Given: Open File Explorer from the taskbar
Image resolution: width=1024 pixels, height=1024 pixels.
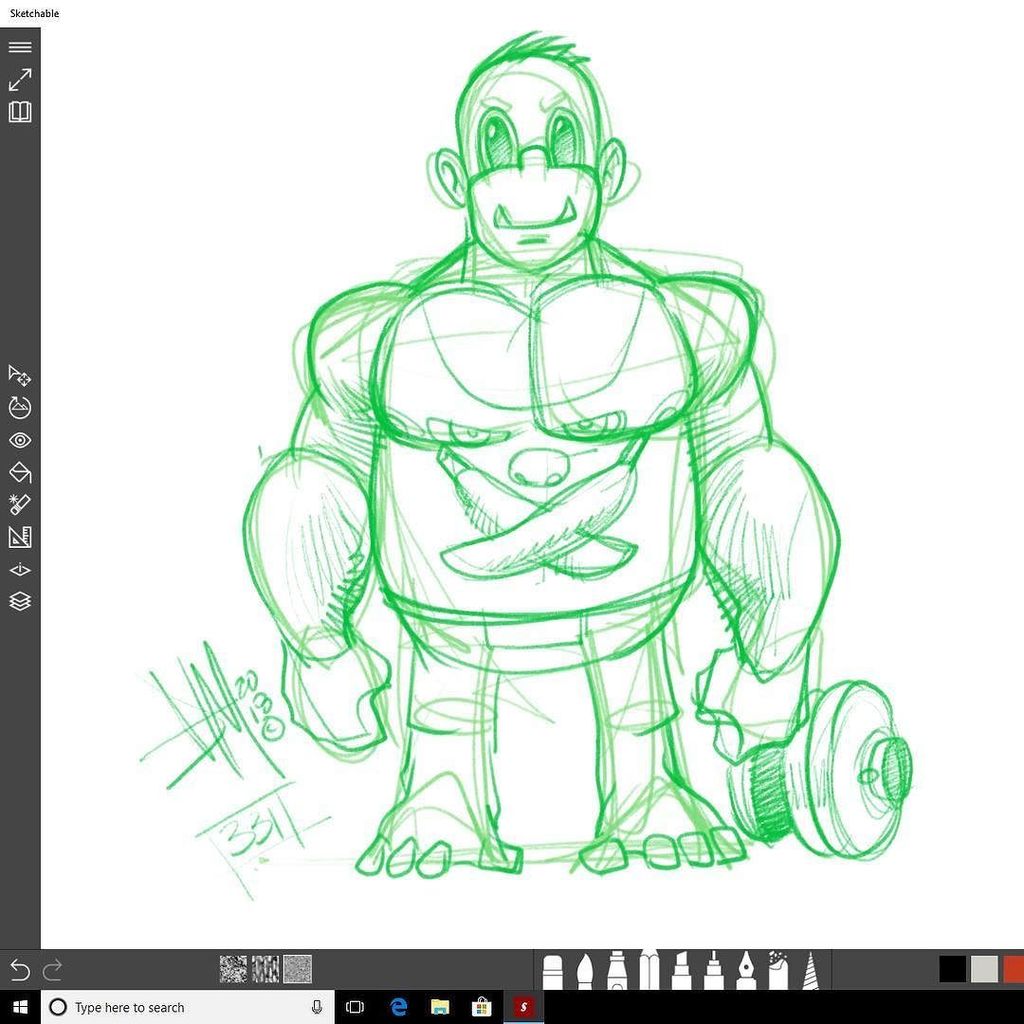Looking at the screenshot, I should [x=440, y=1007].
